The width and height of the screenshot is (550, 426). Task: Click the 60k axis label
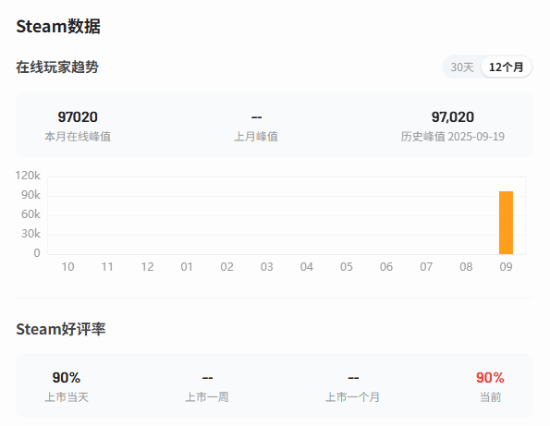click(x=31, y=214)
